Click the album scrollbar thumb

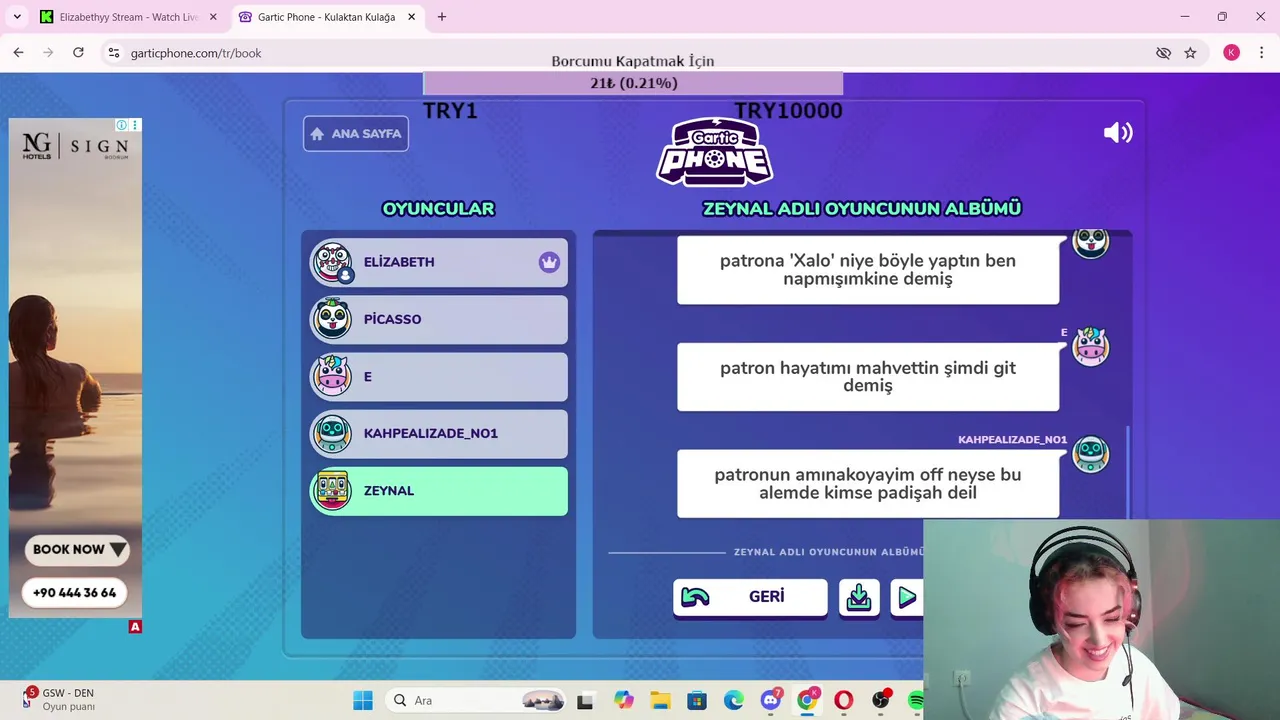click(x=1129, y=472)
